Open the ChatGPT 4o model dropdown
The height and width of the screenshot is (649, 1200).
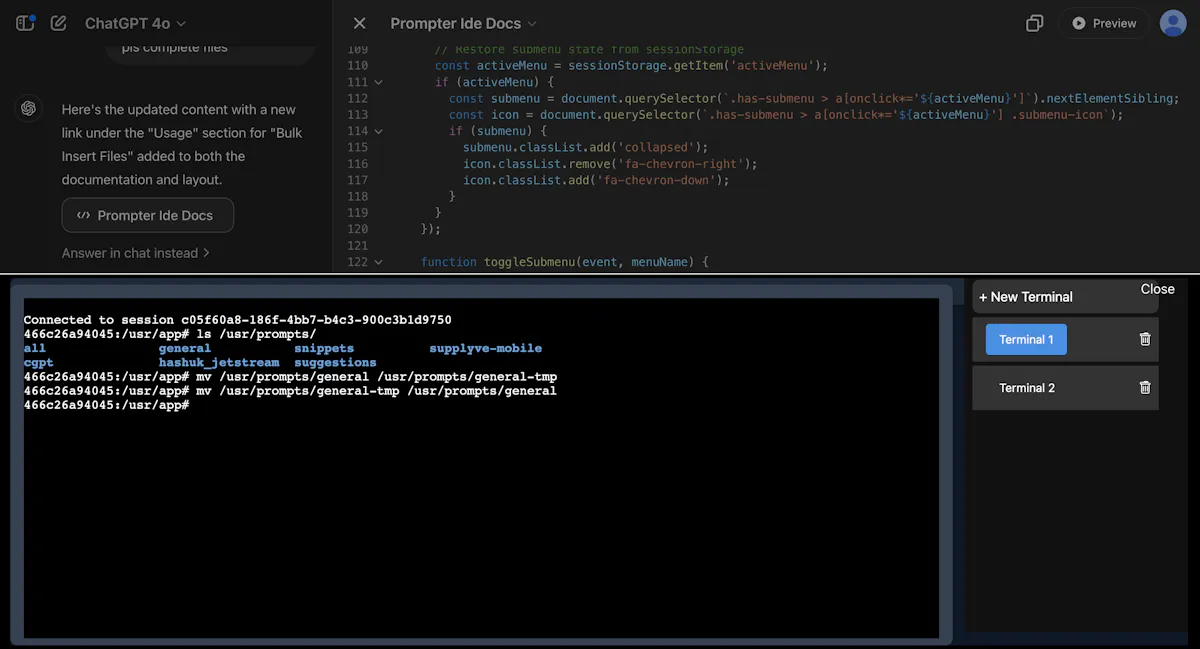point(135,23)
